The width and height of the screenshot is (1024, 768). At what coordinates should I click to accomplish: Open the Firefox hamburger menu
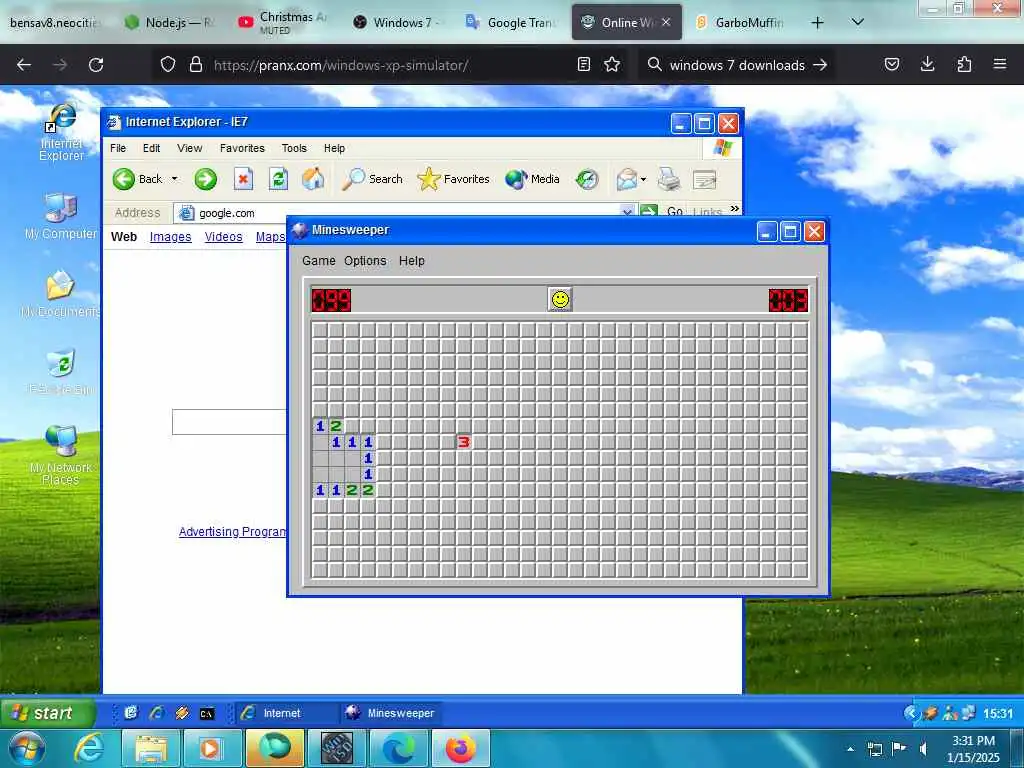click(x=1000, y=64)
